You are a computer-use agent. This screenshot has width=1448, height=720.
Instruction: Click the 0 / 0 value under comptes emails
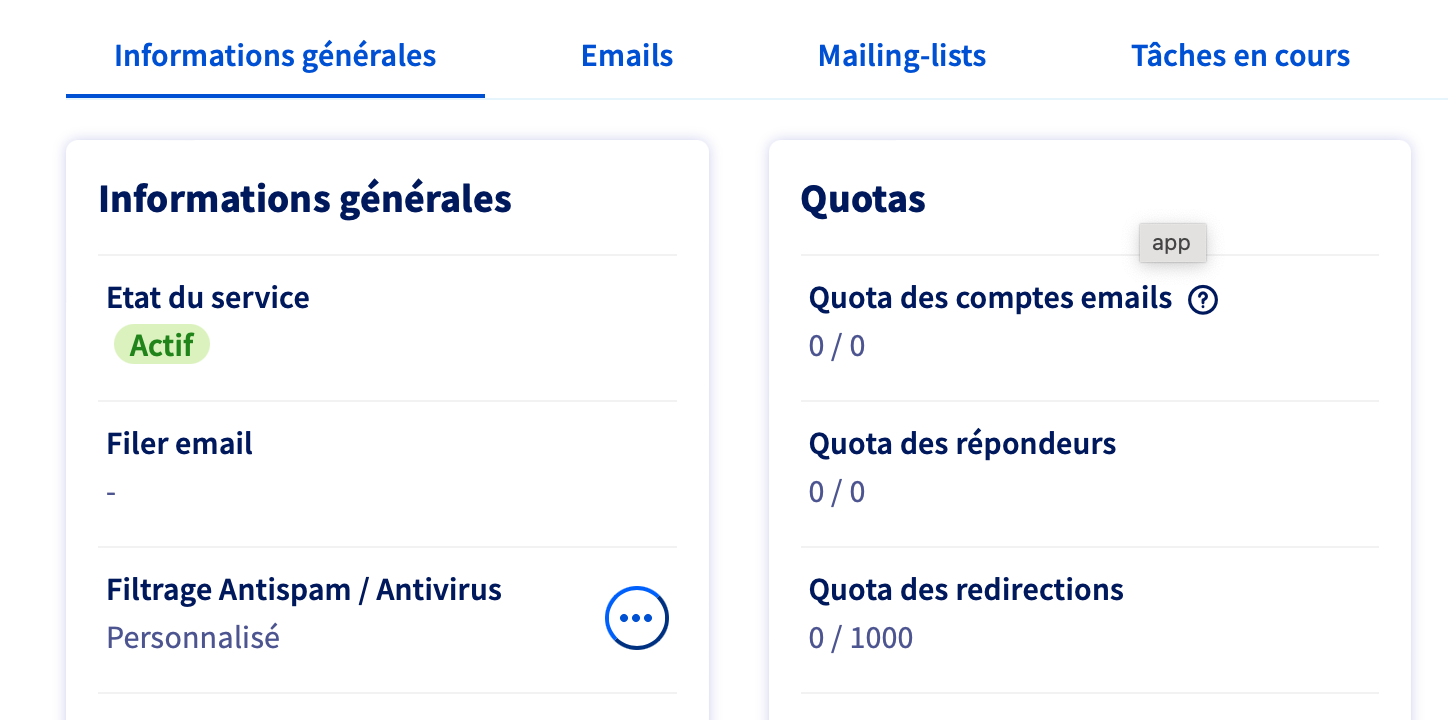837,346
